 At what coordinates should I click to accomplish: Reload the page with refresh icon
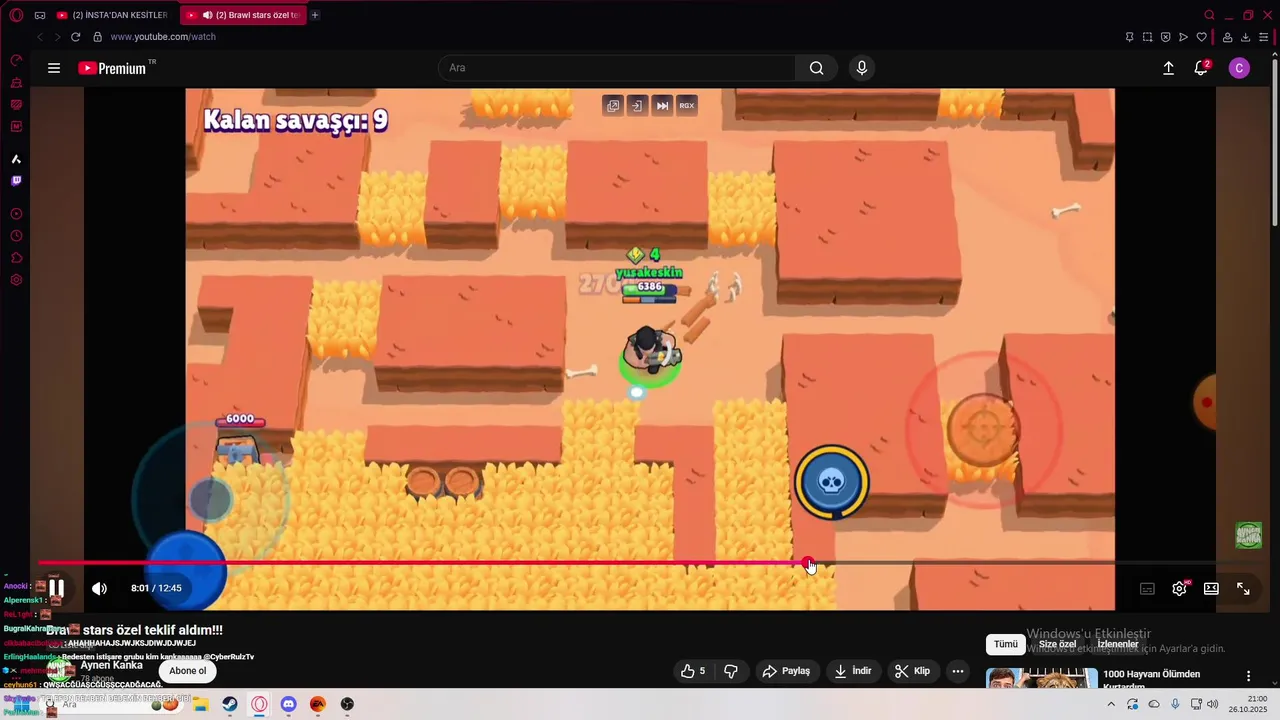[75, 37]
